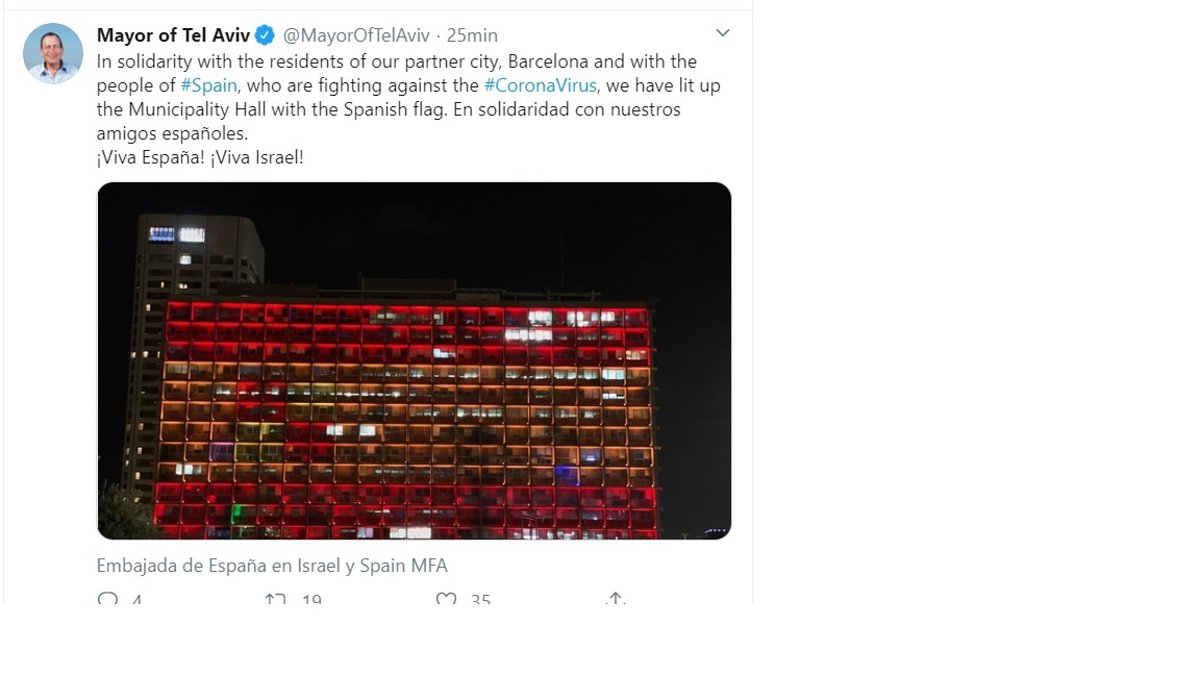Click the 25min timestamp of the tweet
The width and height of the screenshot is (1200, 675).
point(472,36)
